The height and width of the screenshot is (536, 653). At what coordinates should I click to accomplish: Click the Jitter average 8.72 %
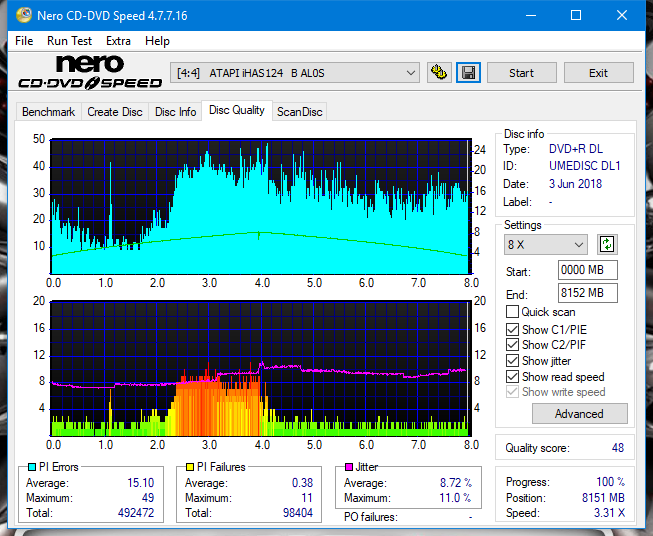pyautogui.click(x=456, y=483)
